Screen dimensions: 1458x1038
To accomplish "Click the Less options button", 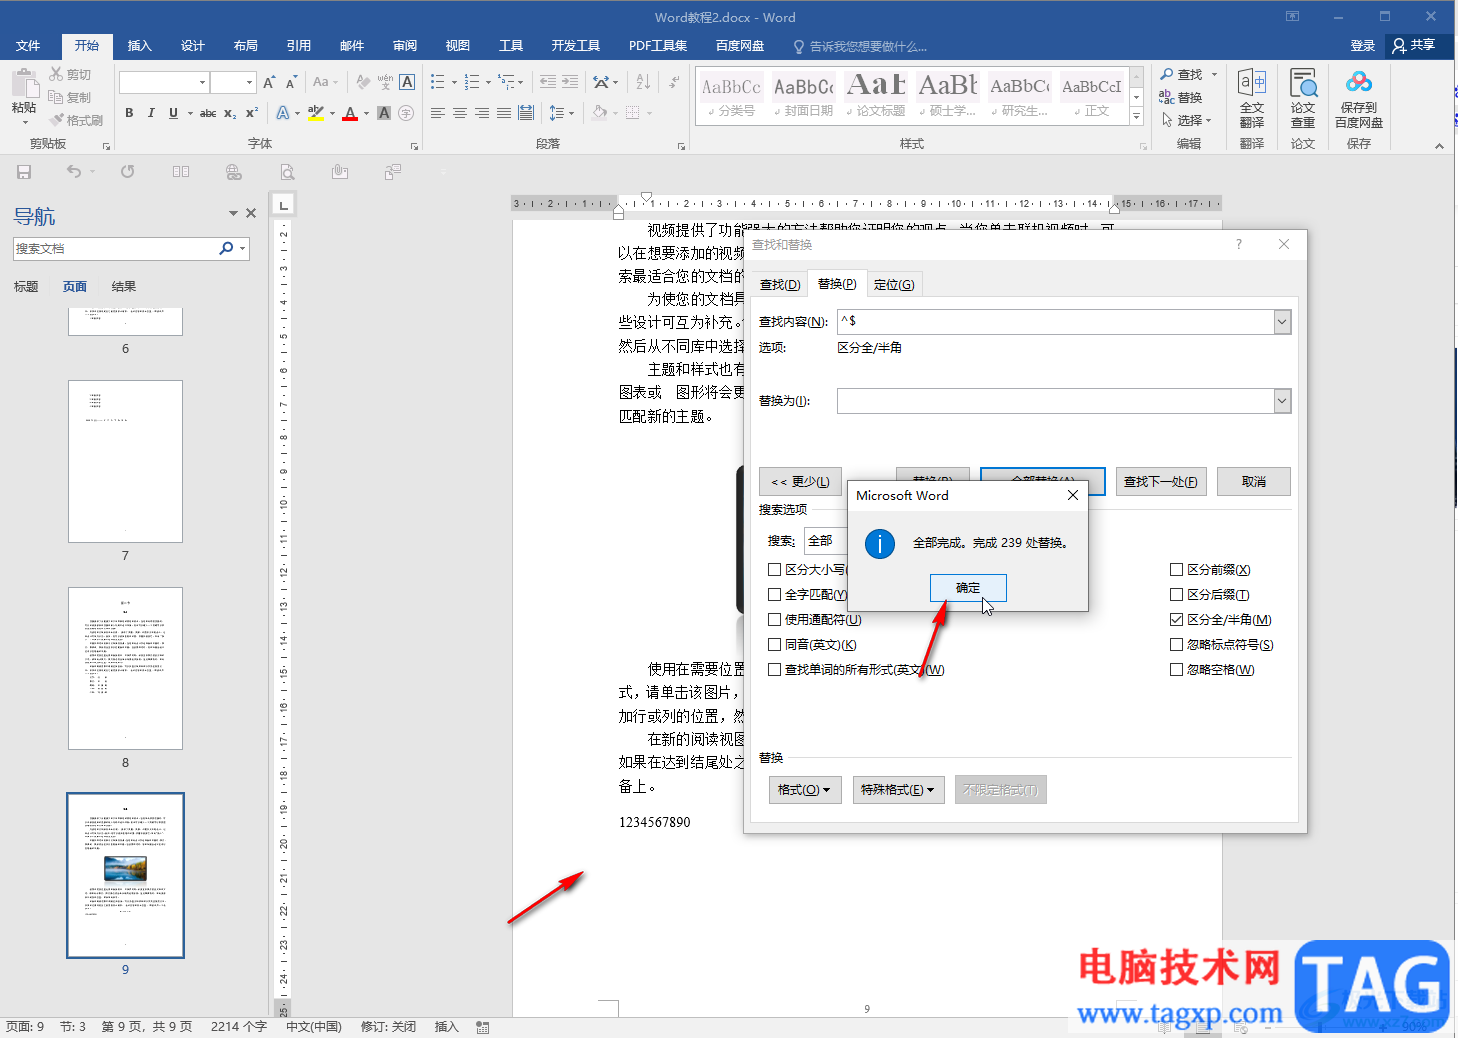I will coord(800,481).
